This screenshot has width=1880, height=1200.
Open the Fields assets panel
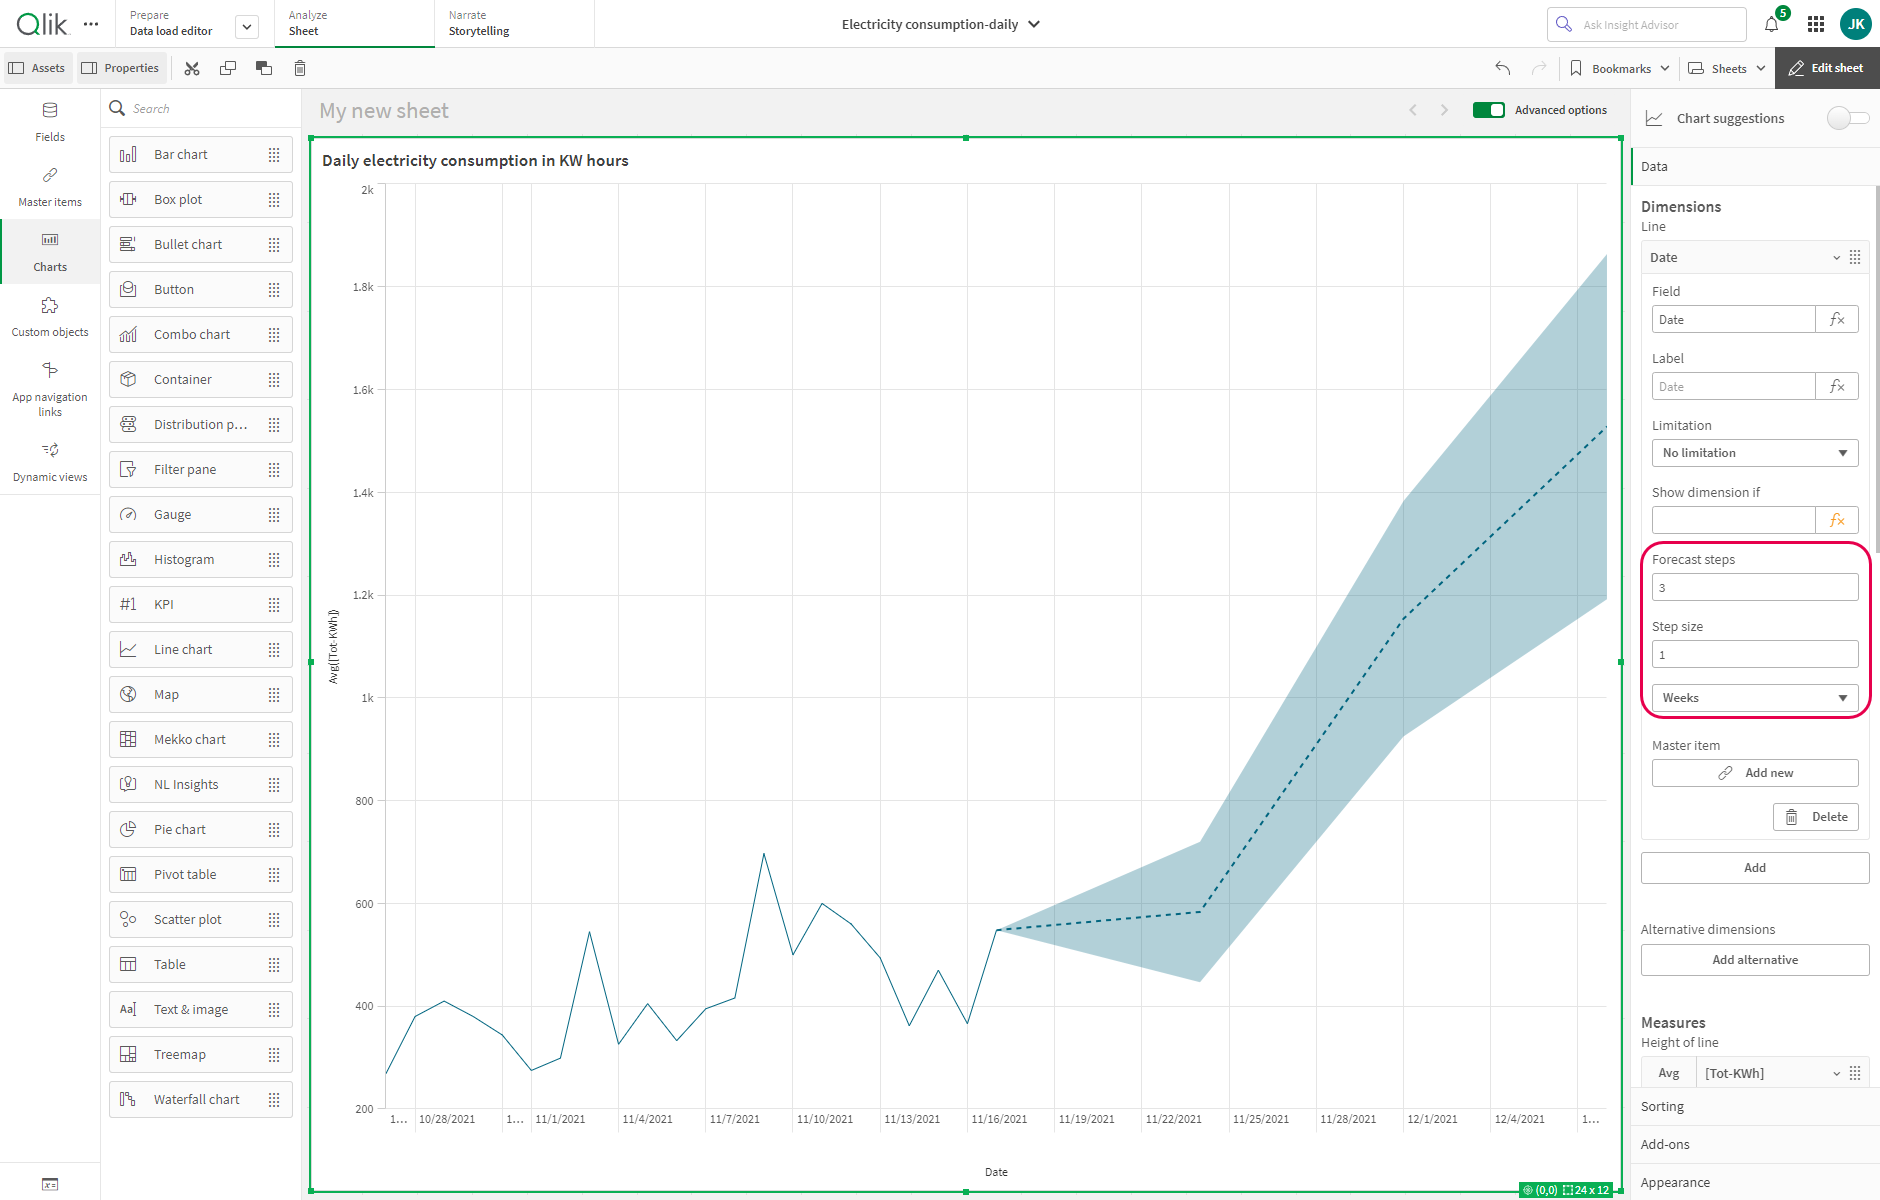click(x=50, y=121)
